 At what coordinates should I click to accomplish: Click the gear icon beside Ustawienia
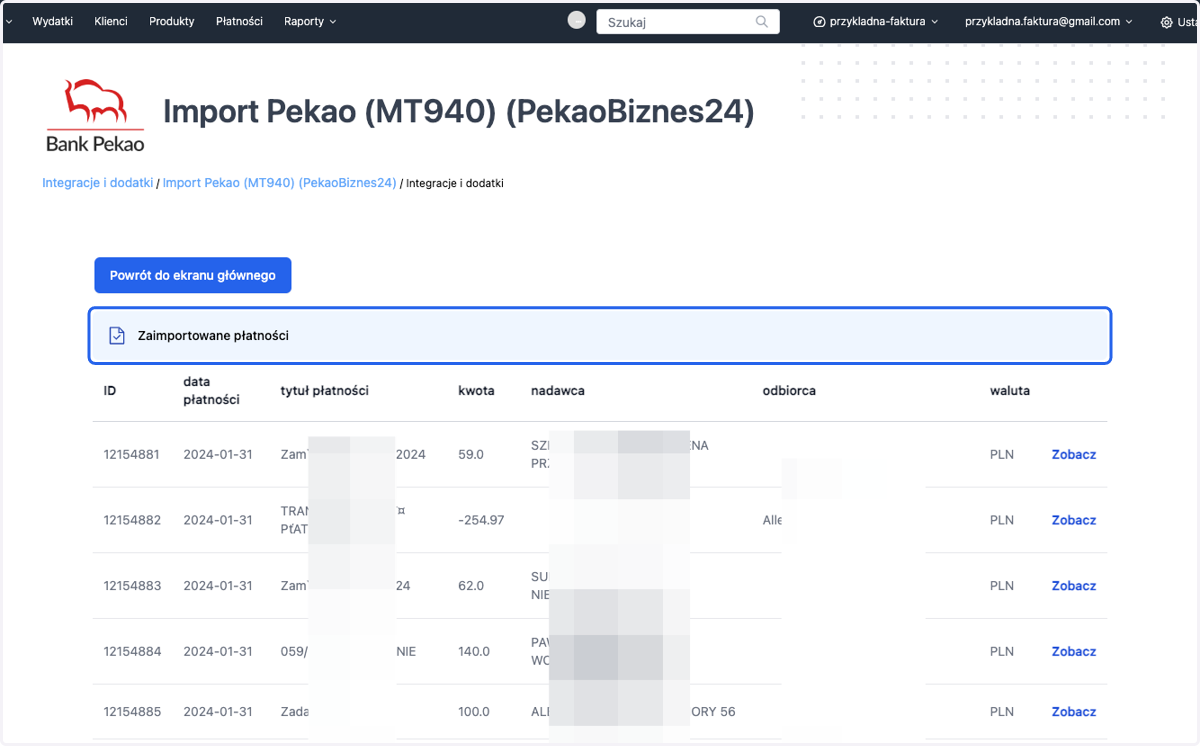coord(1166,22)
